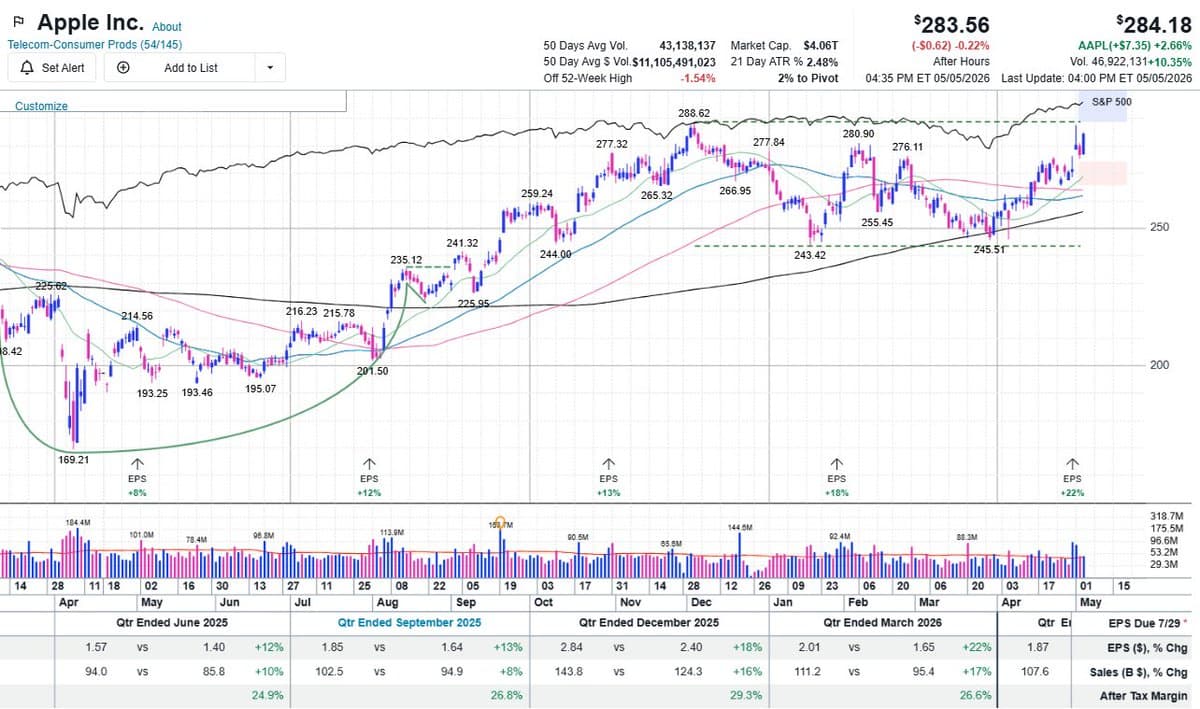Viewport: 1200px width, 709px height.
Task: Select Qtr Ended March 2026 column header
Action: coord(885,622)
